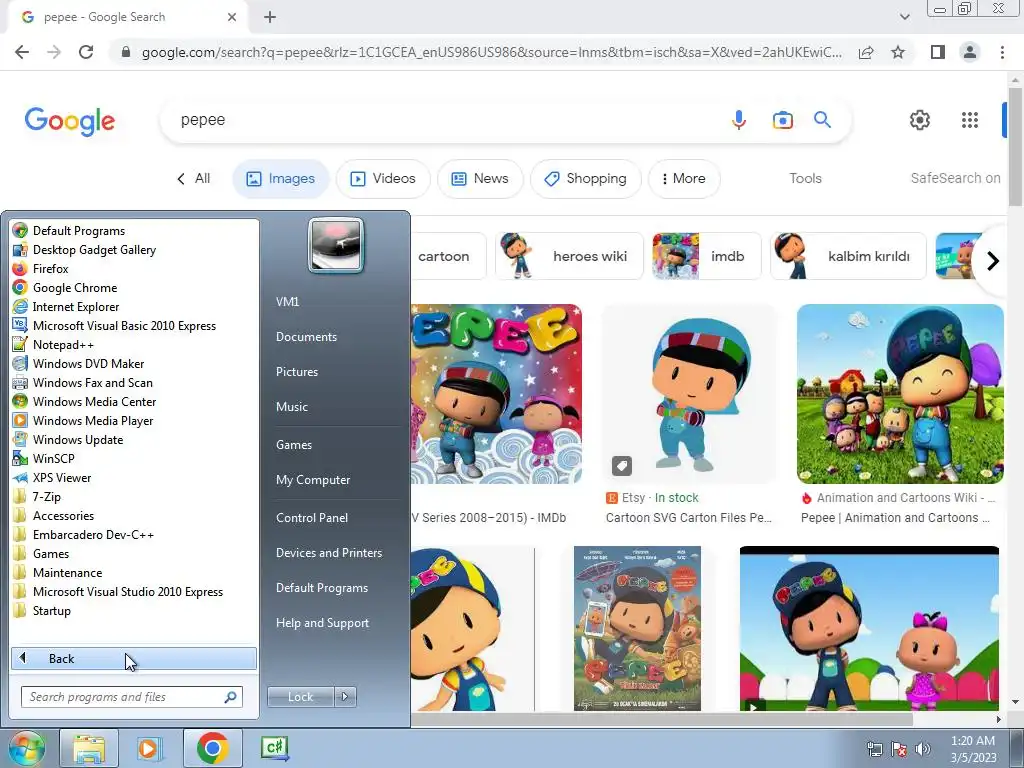Launch Windows DVD Maker
1024x768 pixels.
click(x=78, y=363)
